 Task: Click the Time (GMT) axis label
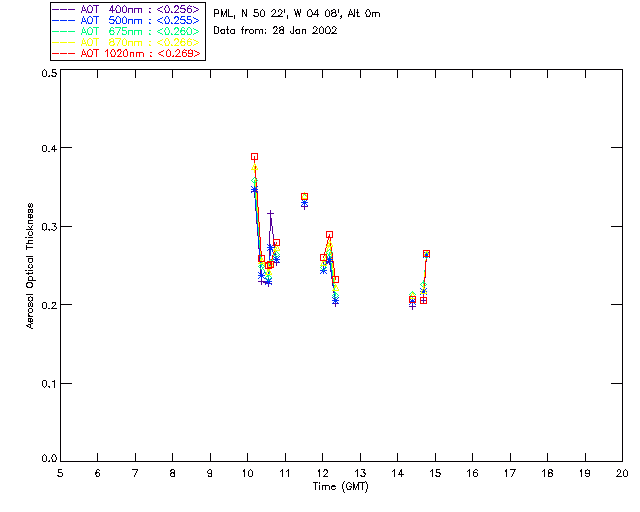340,487
